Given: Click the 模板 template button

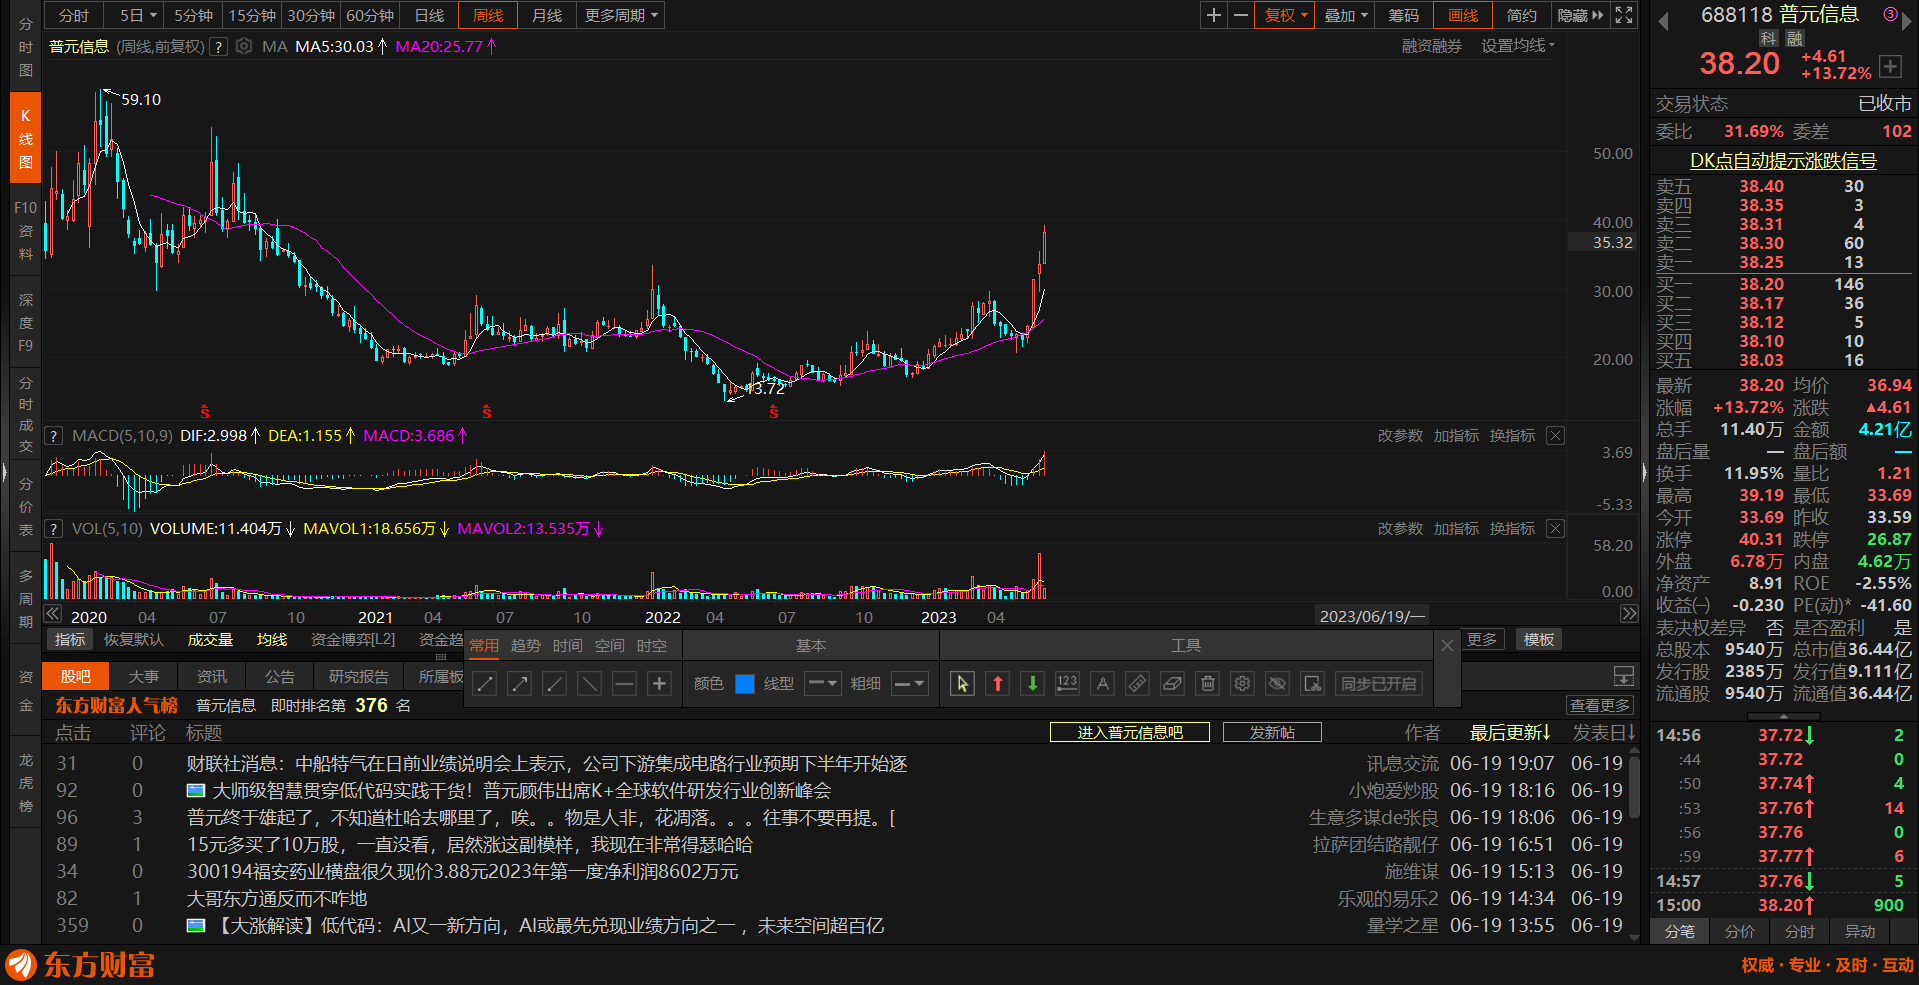Looking at the screenshot, I should [1539, 640].
